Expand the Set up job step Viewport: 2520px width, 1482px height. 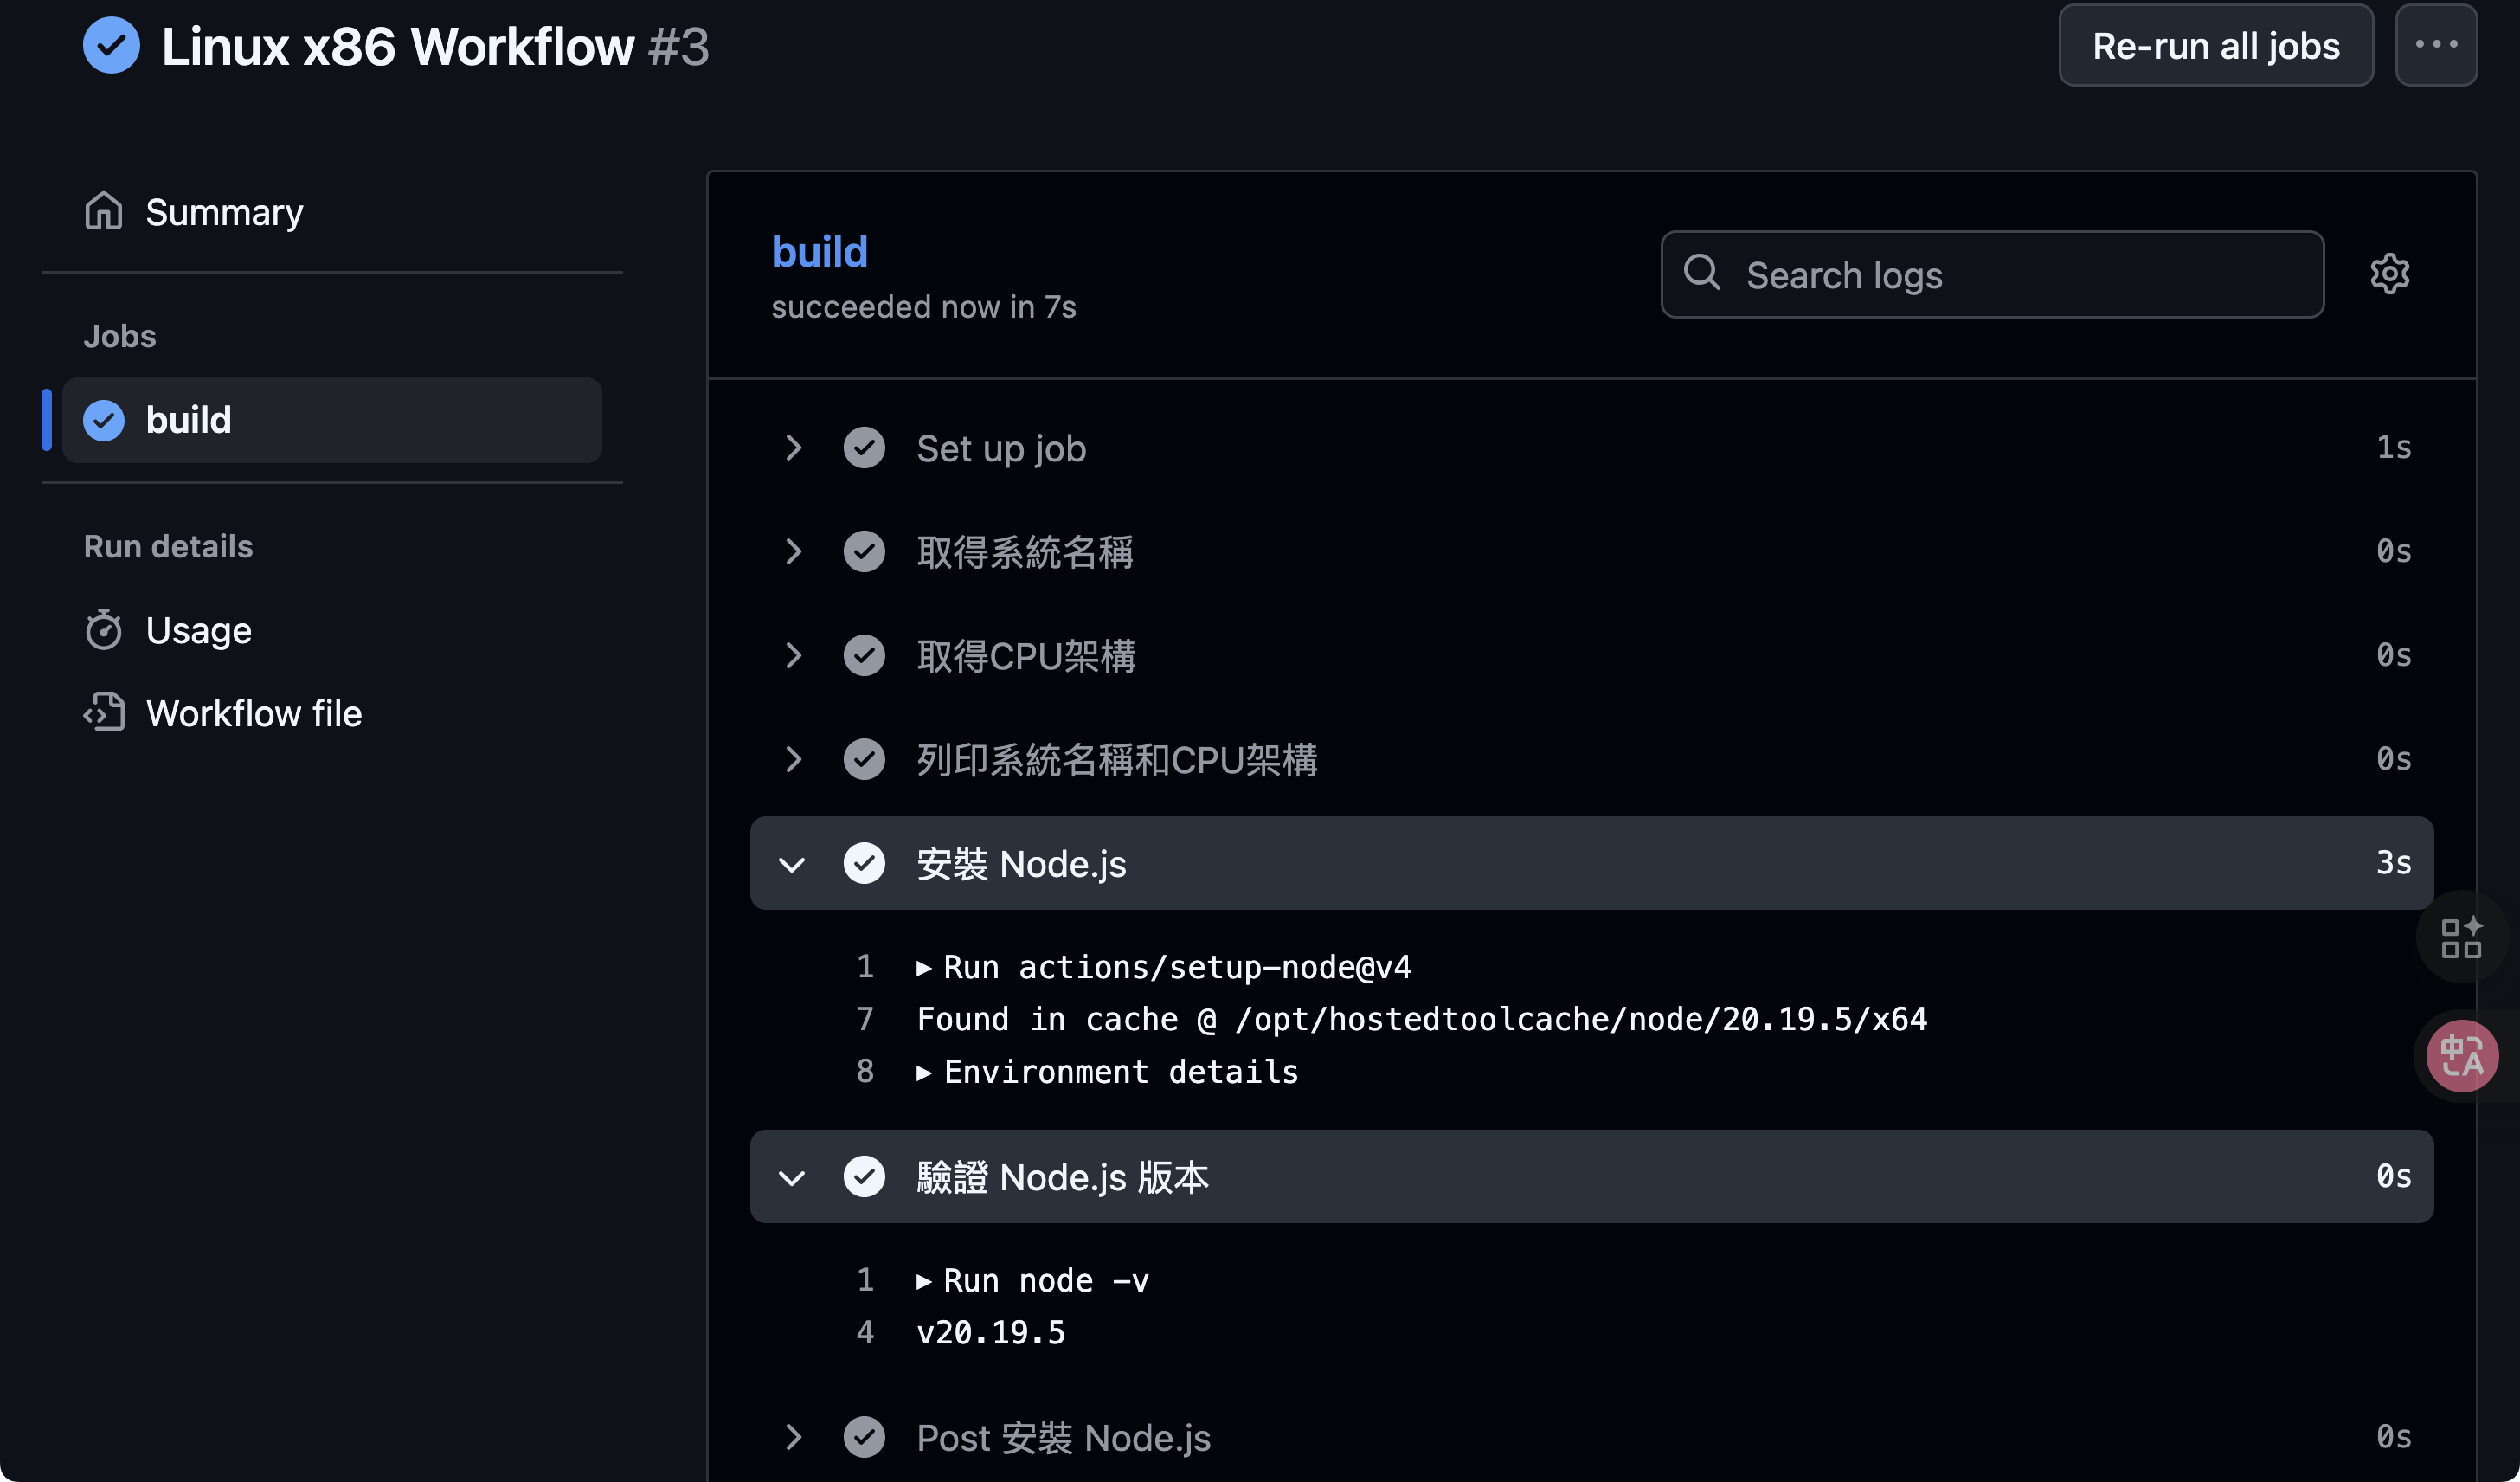(794, 448)
